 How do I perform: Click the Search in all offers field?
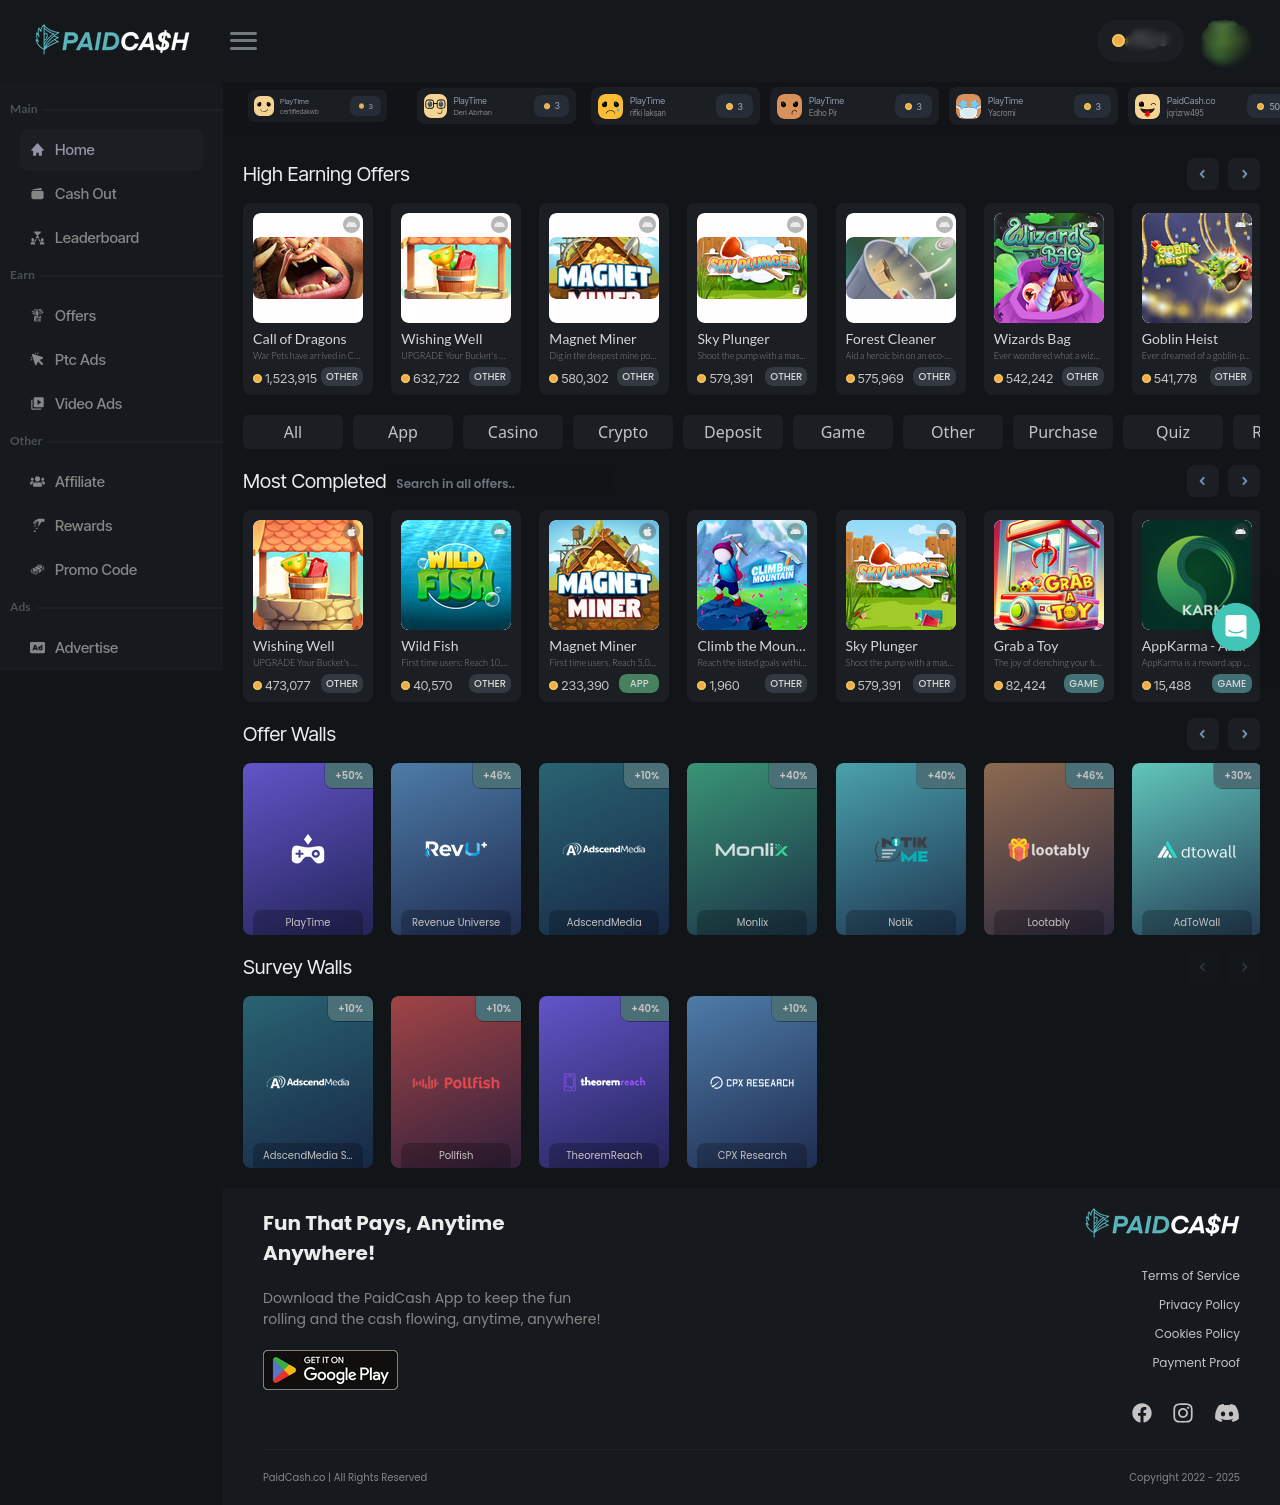pos(500,483)
